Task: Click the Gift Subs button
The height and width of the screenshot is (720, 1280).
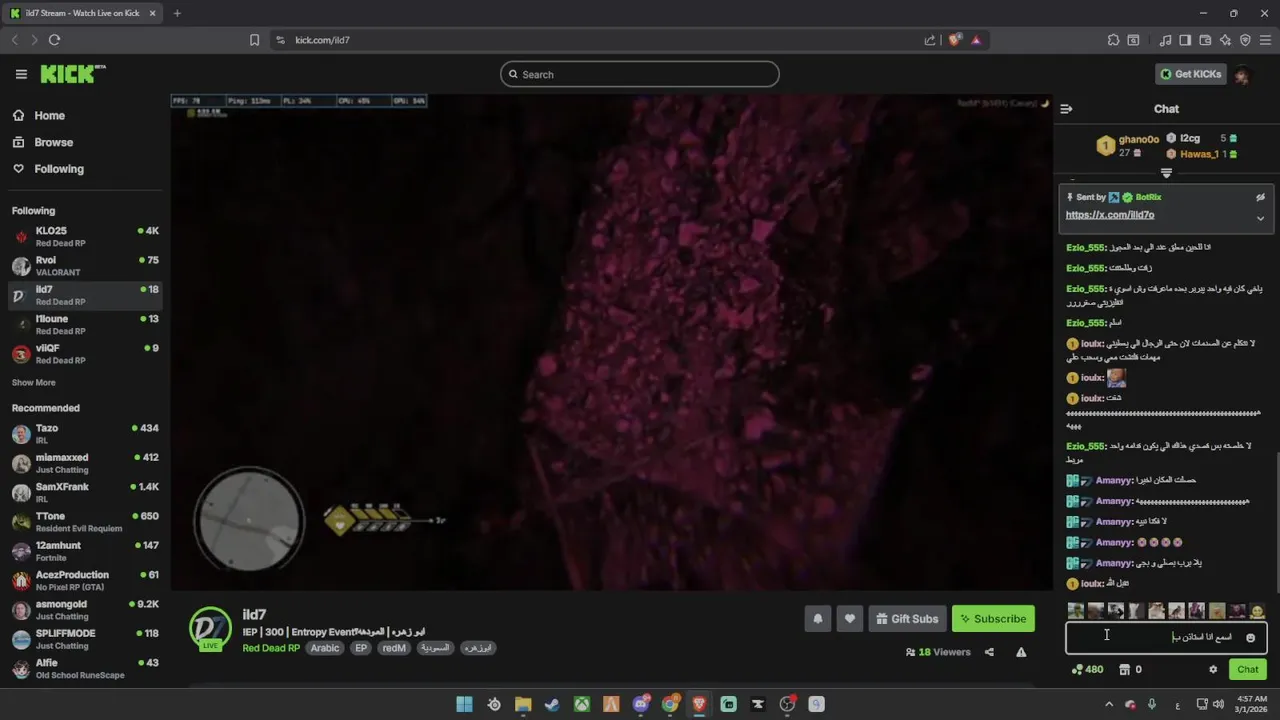Action: (x=907, y=619)
